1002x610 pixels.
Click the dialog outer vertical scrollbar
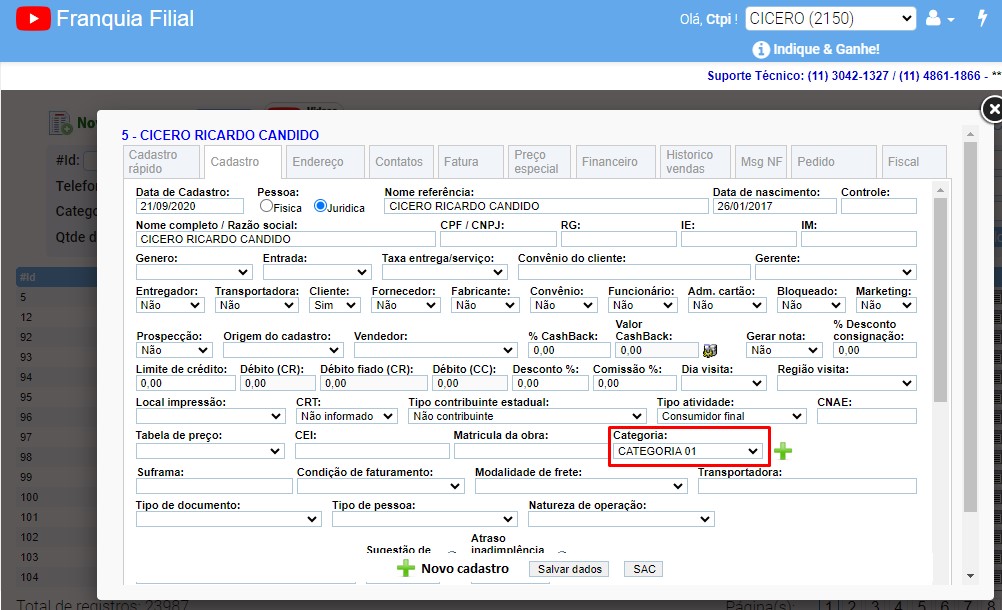(970, 326)
